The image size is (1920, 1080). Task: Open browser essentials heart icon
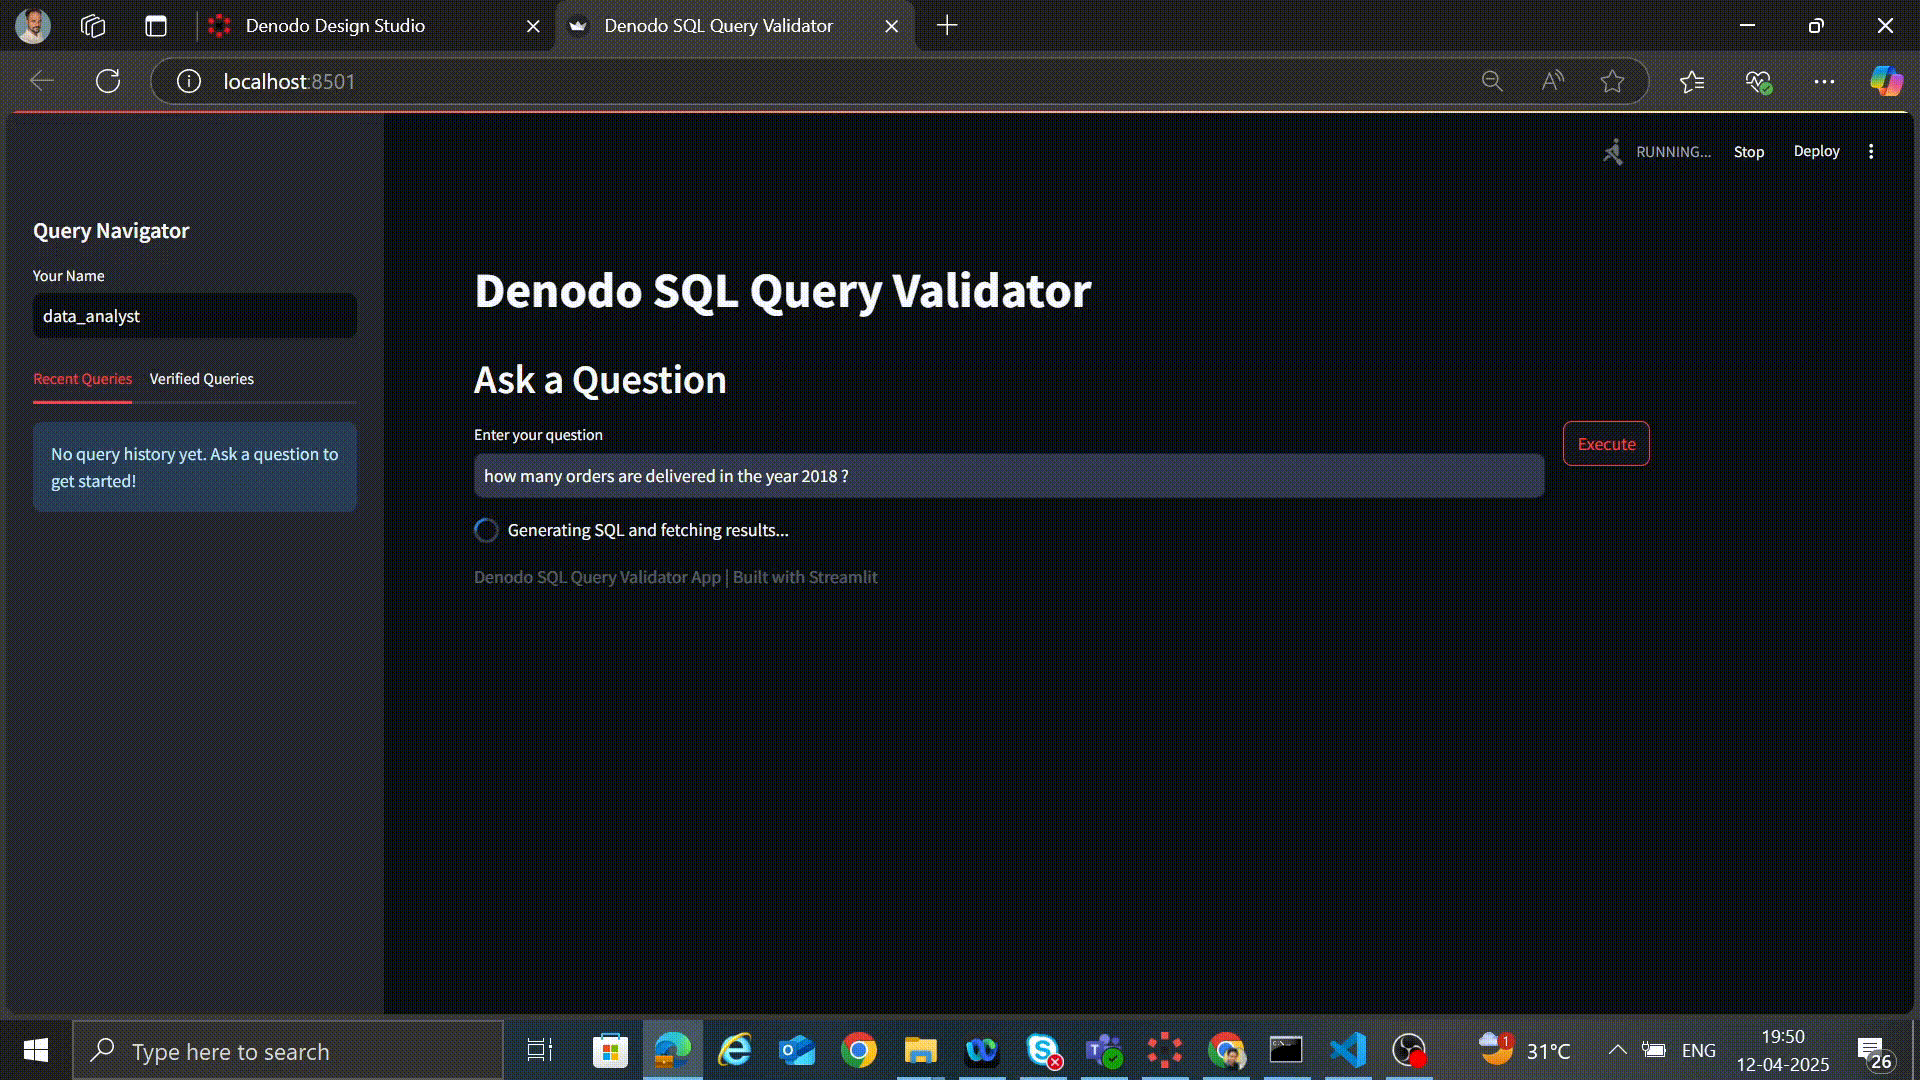coord(1758,81)
